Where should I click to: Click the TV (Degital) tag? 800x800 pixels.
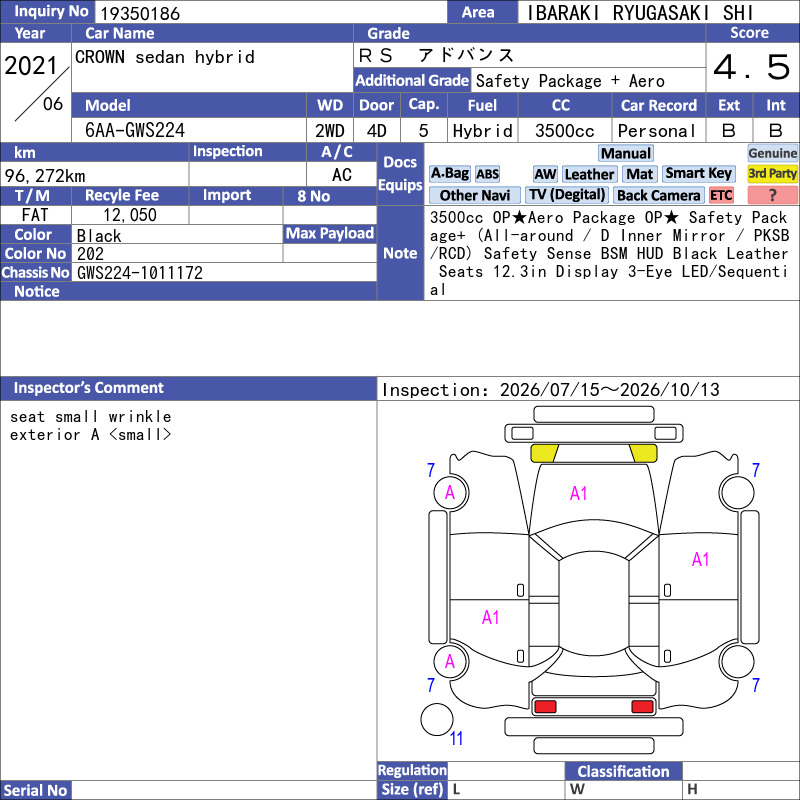pos(567,195)
